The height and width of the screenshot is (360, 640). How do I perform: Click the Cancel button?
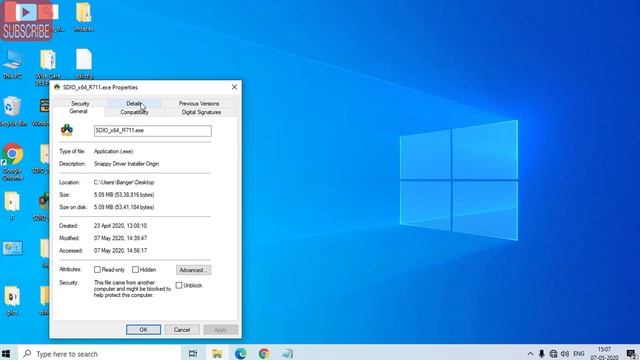click(x=182, y=329)
